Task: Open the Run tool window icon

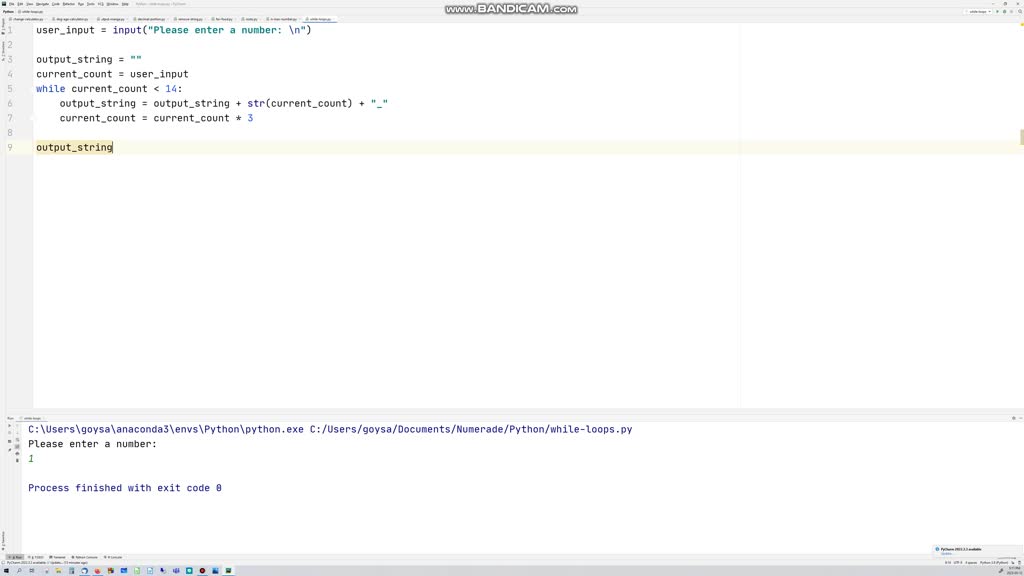Action: pyautogui.click(x=16, y=556)
